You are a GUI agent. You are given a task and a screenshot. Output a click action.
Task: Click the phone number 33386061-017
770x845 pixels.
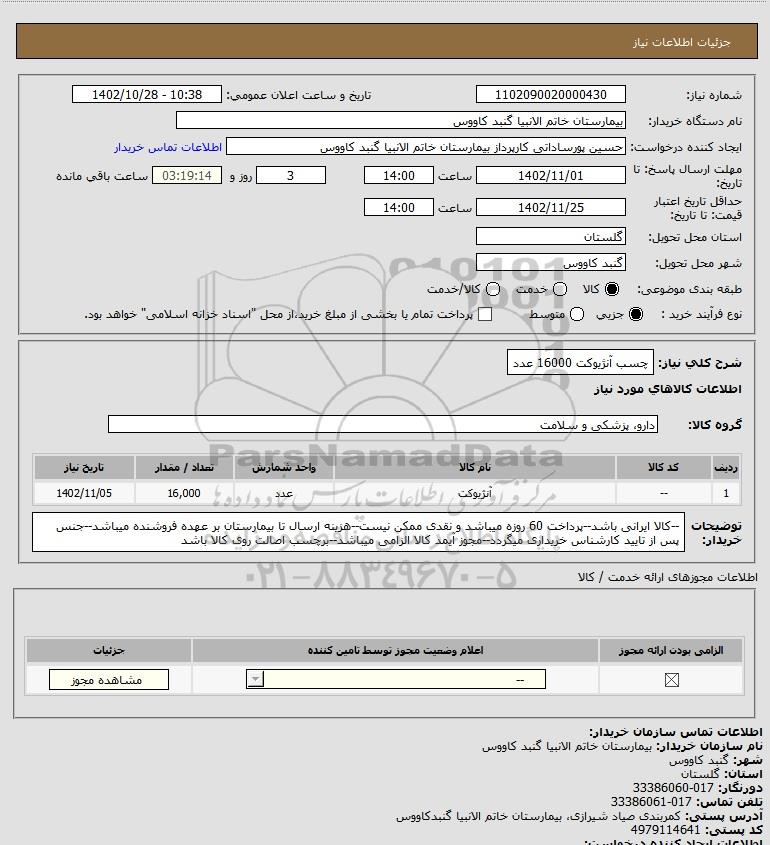click(651, 802)
